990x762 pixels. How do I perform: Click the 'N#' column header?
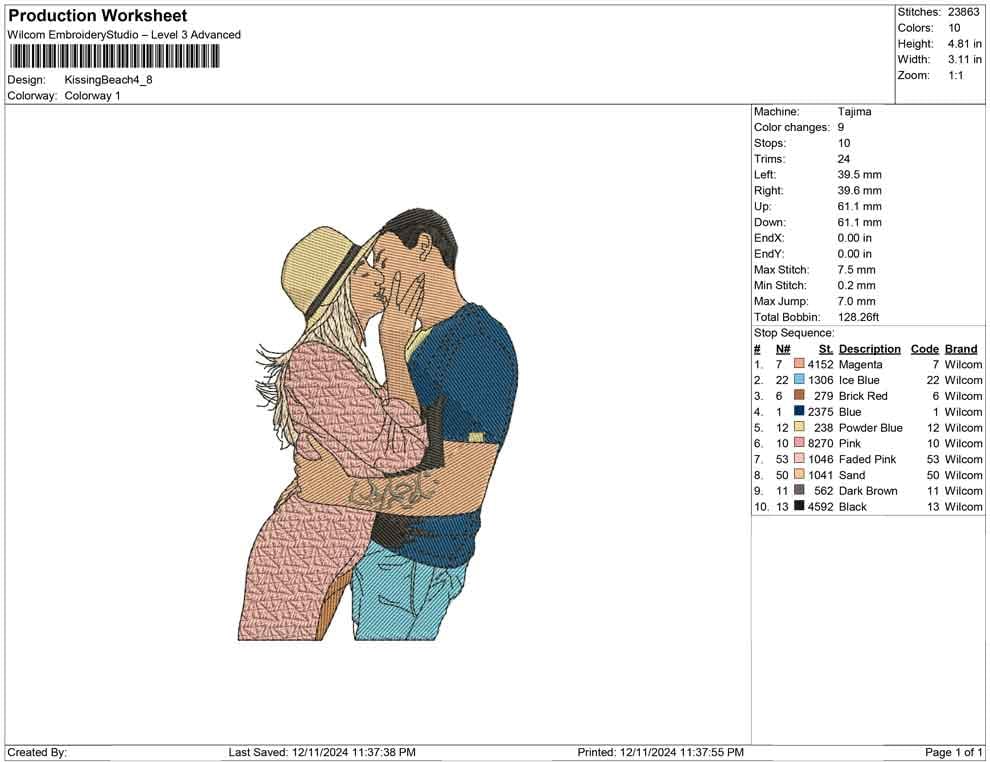click(783, 349)
